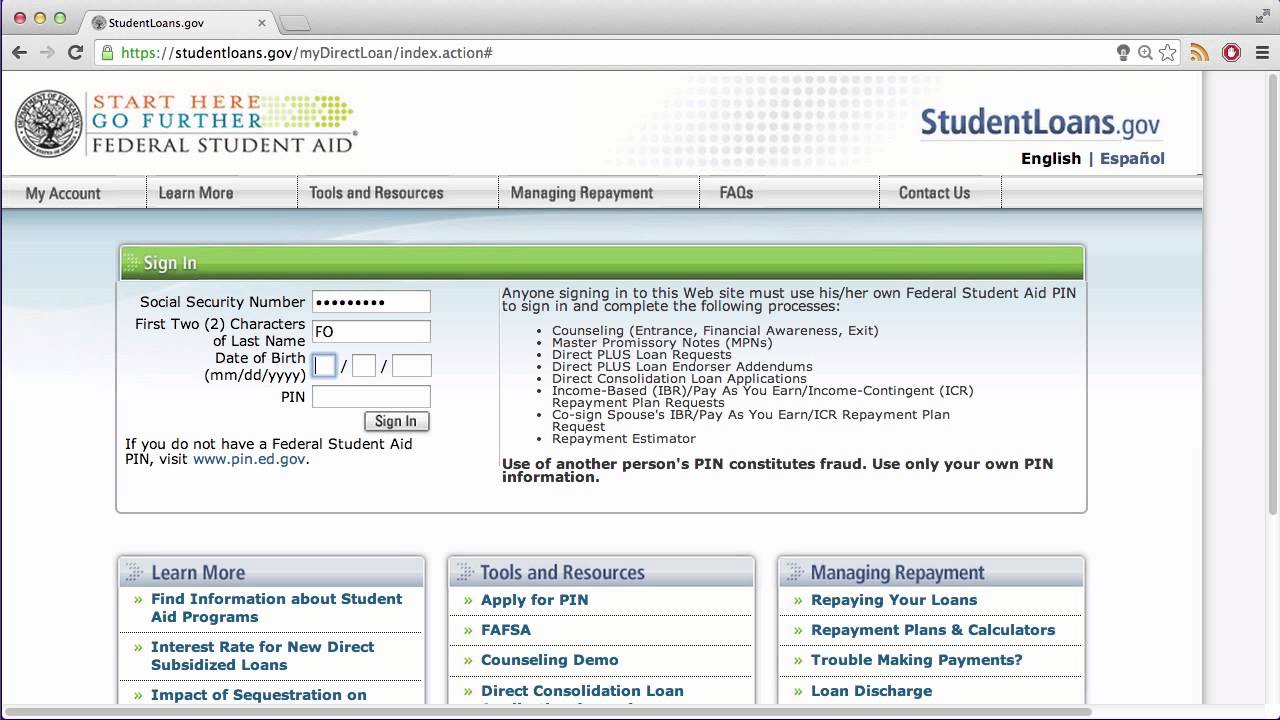Click the Repayment Estimator list item text
The width and height of the screenshot is (1280, 720).
coord(624,439)
